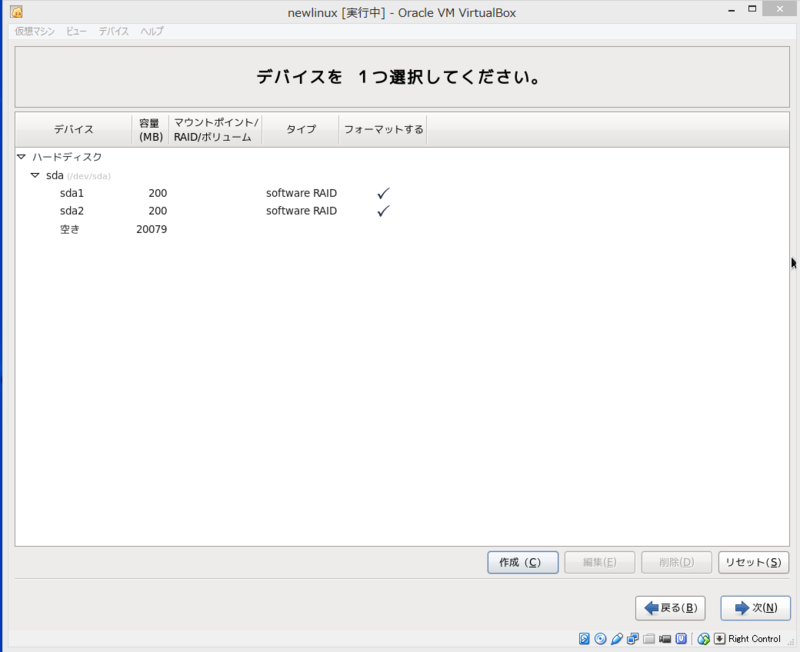Screen dimensions: 800x652
Task: Click the タイプ column header
Action: point(301,130)
